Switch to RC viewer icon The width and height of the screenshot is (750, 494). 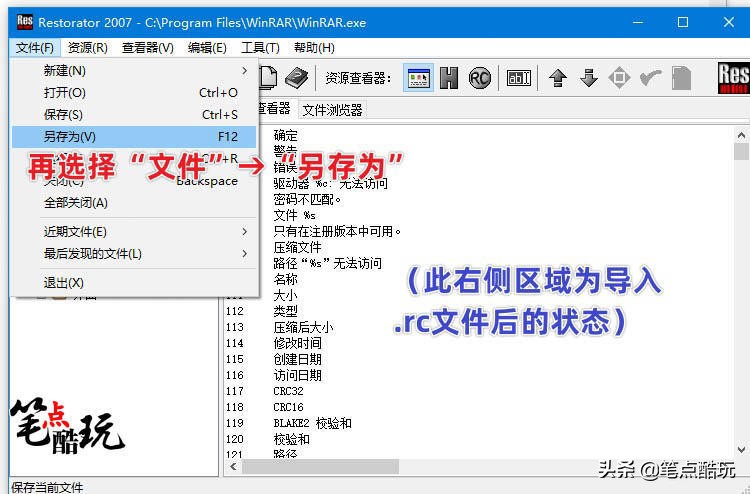(480, 77)
